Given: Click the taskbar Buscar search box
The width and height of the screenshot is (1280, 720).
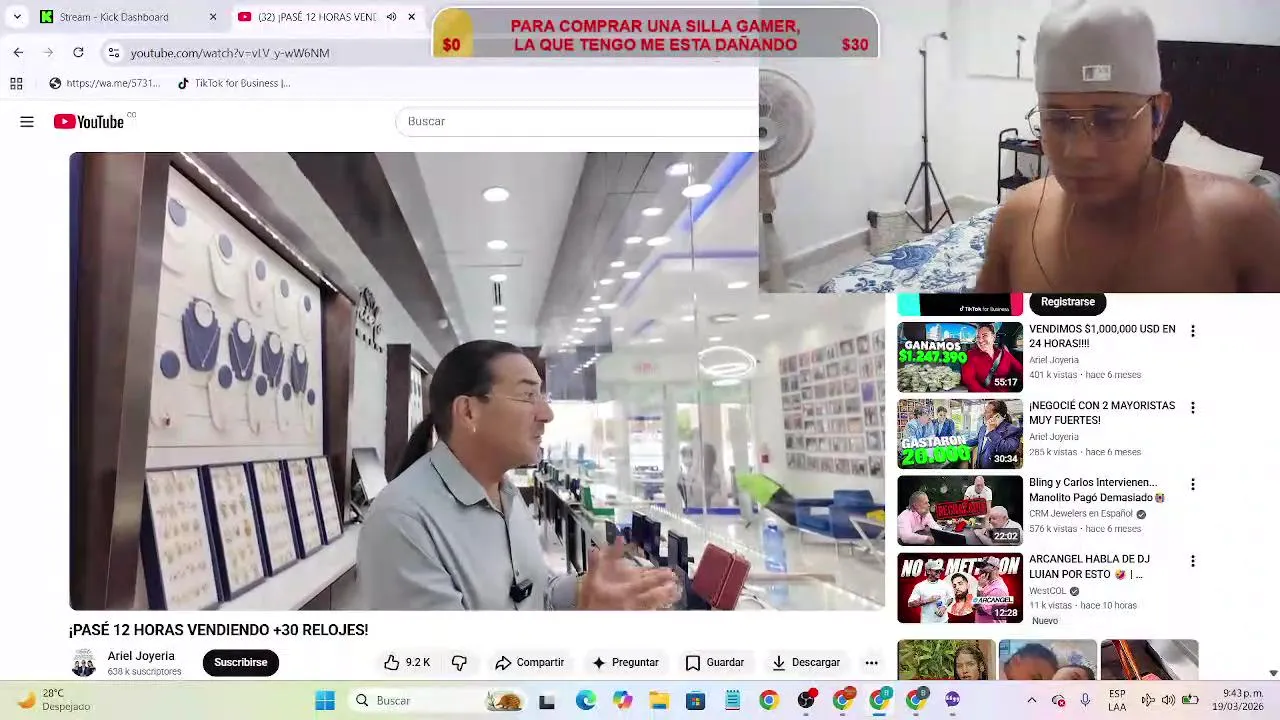Looking at the screenshot, I should (x=437, y=701).
